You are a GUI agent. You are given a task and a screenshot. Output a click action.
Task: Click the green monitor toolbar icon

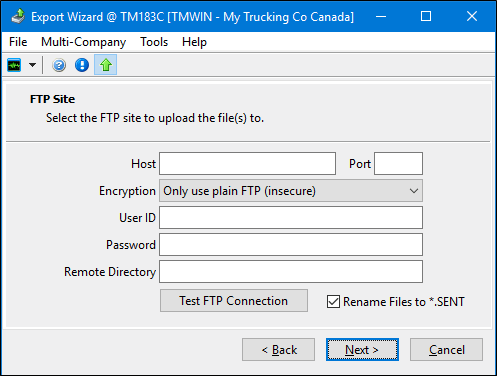(14, 65)
